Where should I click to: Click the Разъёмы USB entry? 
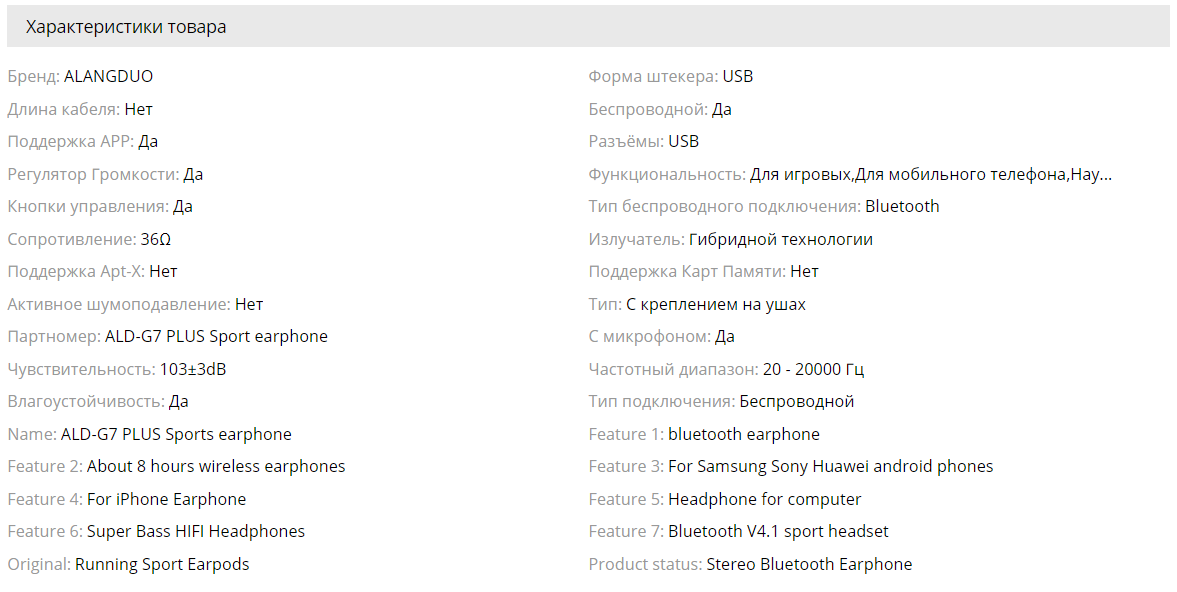(x=683, y=142)
